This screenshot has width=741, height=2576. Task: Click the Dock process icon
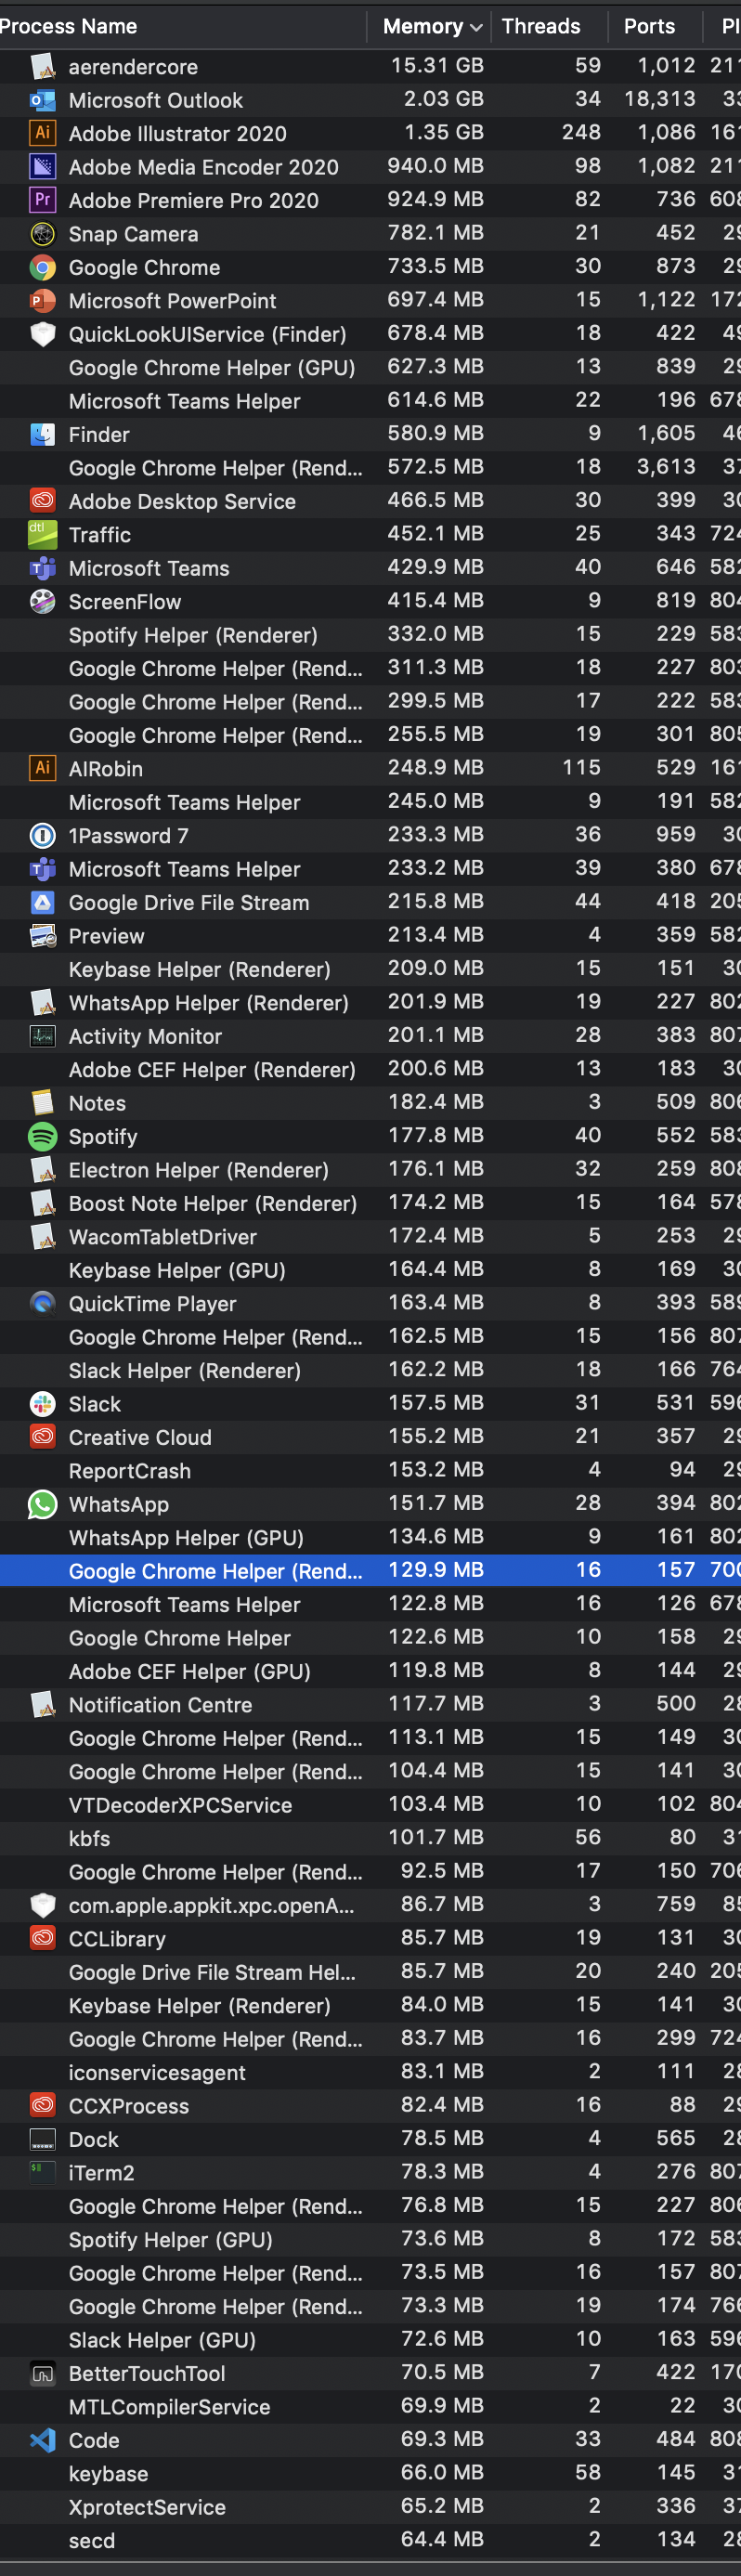(42, 2139)
